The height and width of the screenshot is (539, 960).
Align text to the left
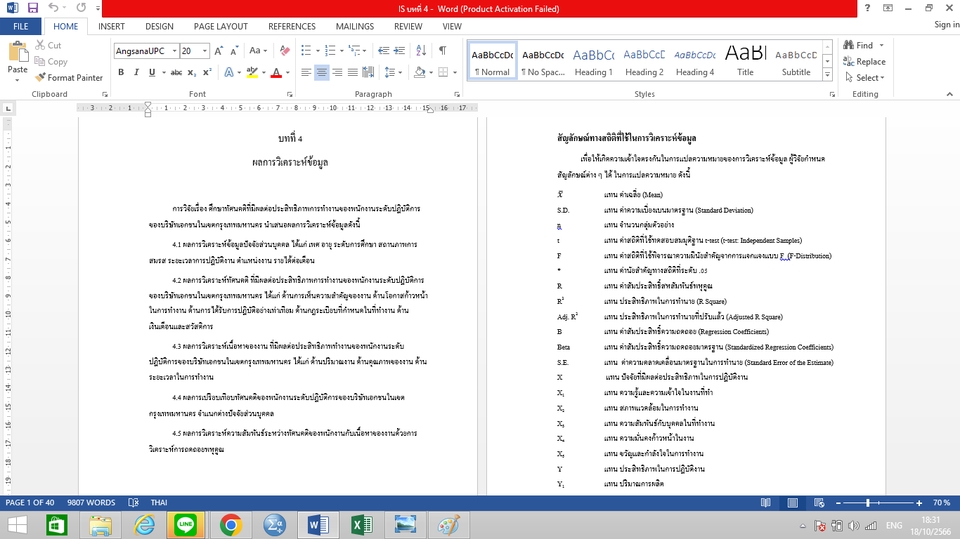306,72
